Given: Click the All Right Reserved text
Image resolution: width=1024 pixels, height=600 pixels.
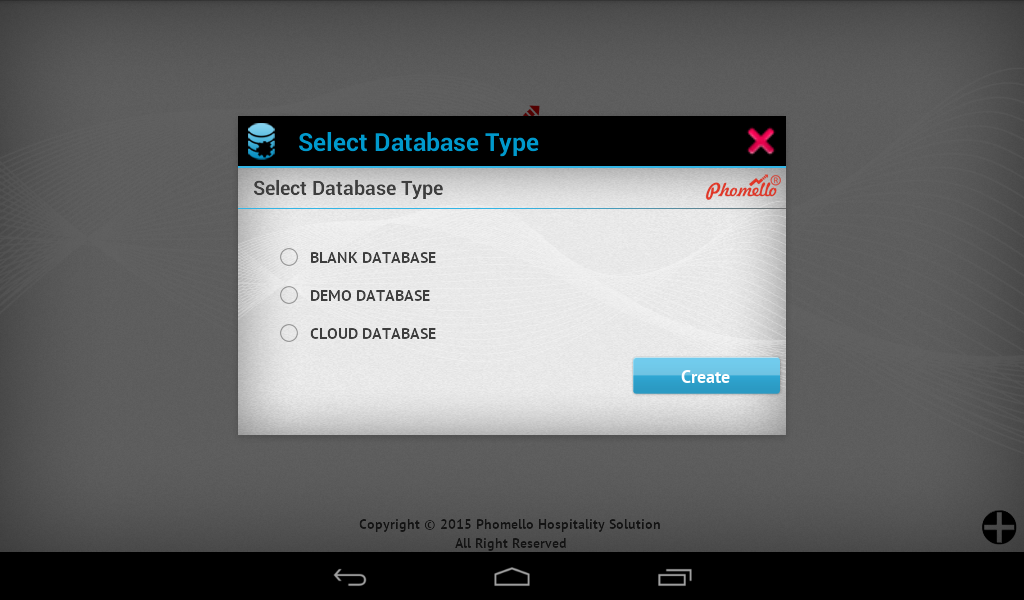Looking at the screenshot, I should click(511, 543).
